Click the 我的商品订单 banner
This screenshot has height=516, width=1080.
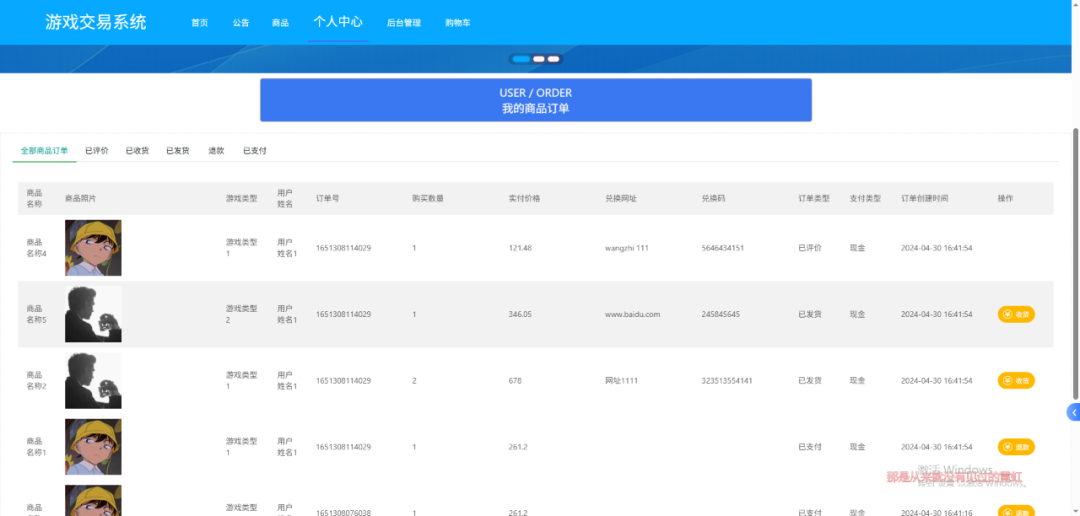tap(536, 100)
